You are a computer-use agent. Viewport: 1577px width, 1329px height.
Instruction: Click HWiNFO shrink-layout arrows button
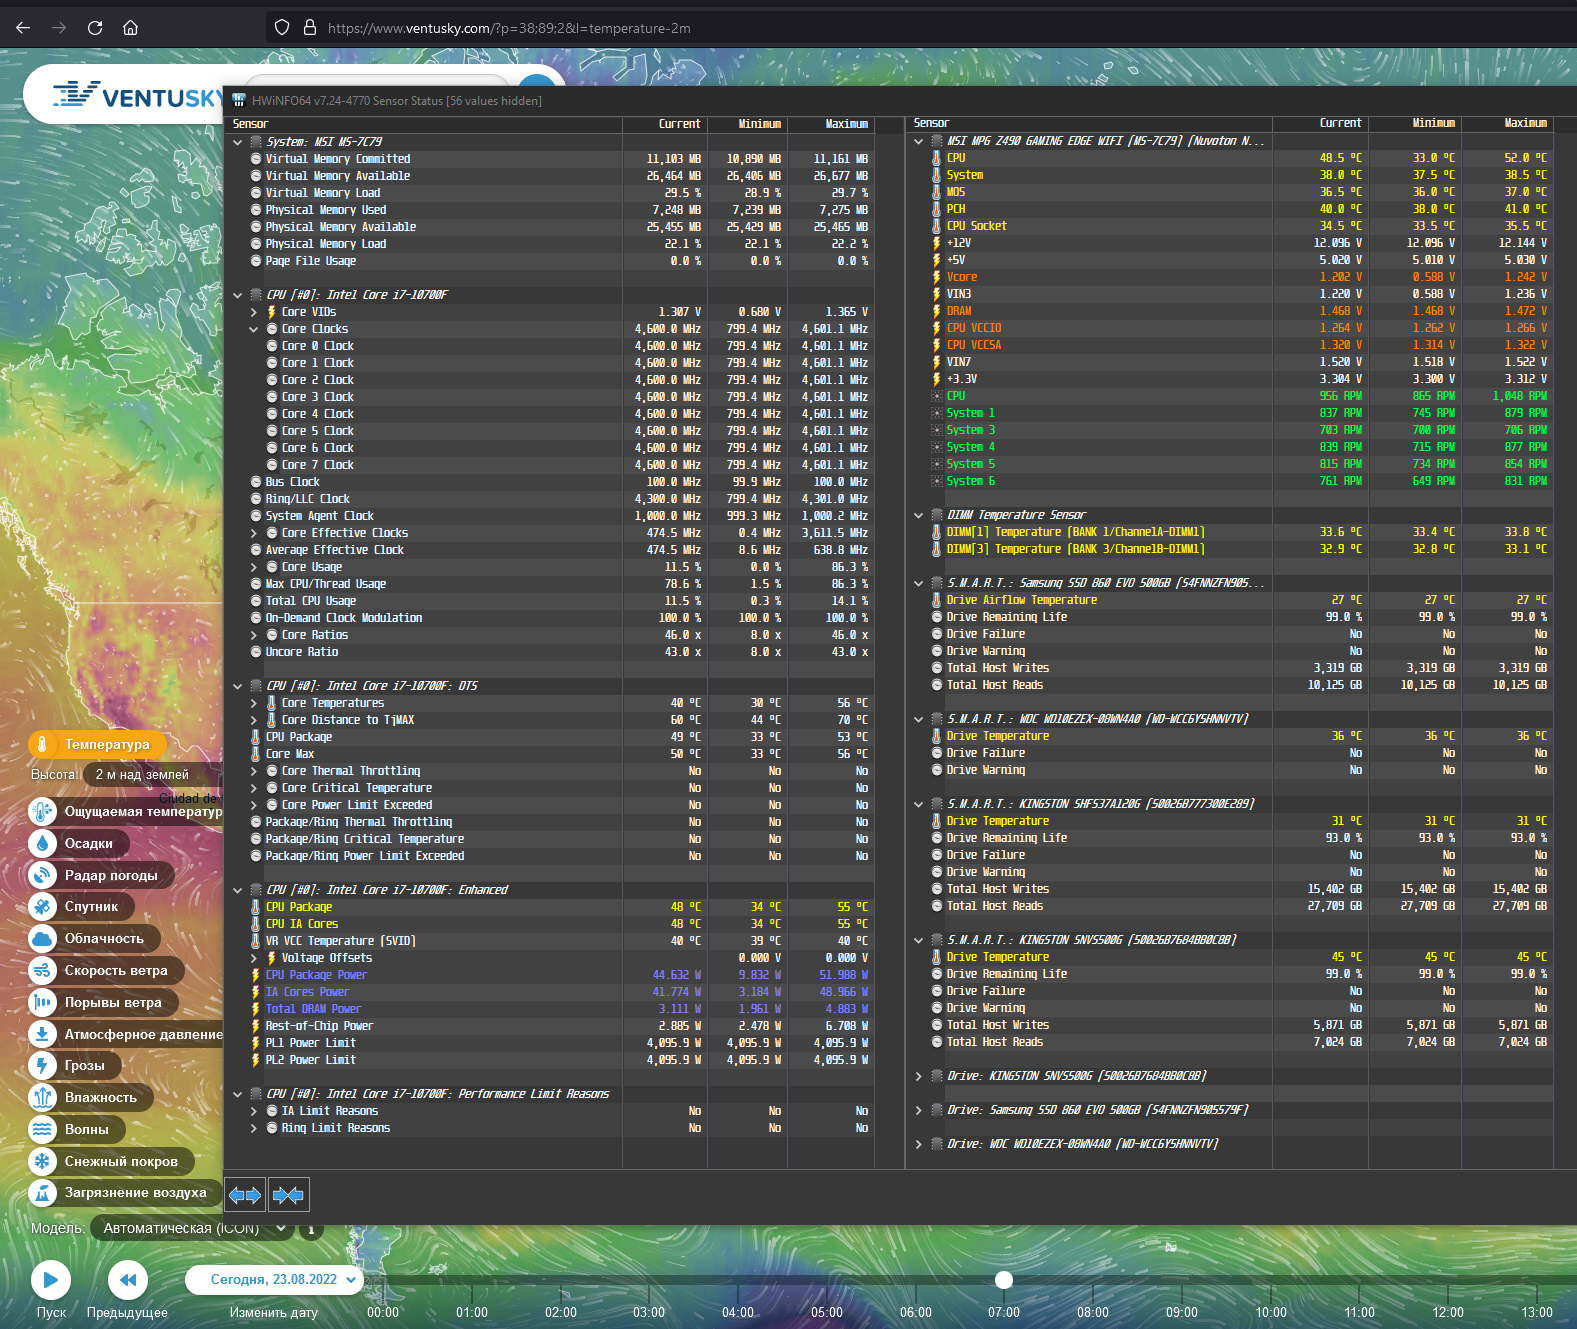[x=288, y=1195]
